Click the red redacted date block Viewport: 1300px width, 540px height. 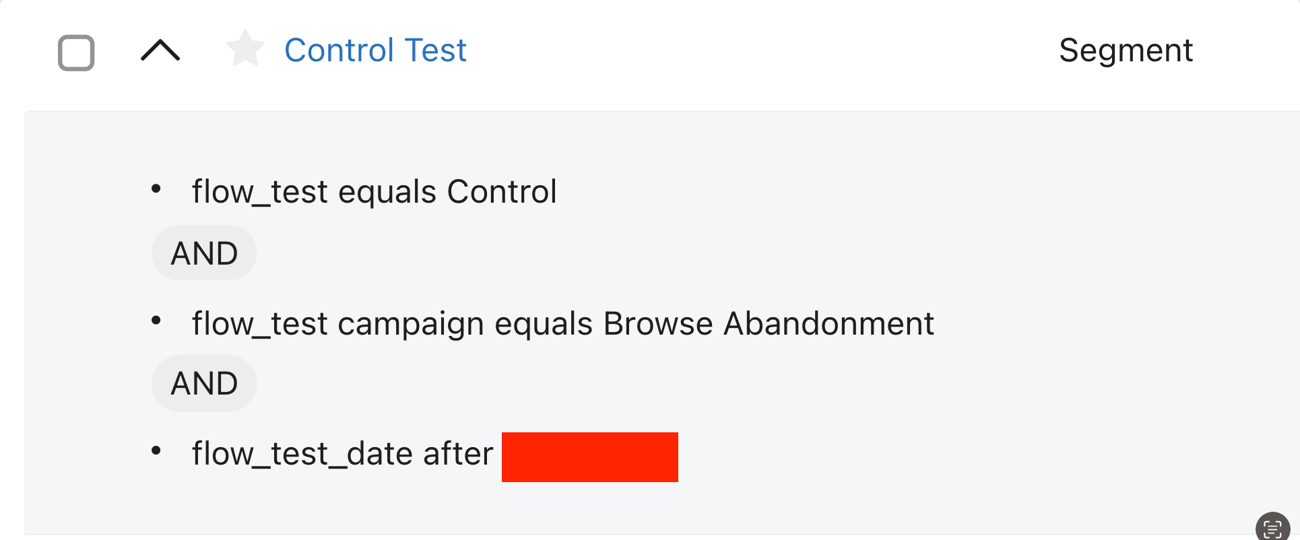point(590,457)
